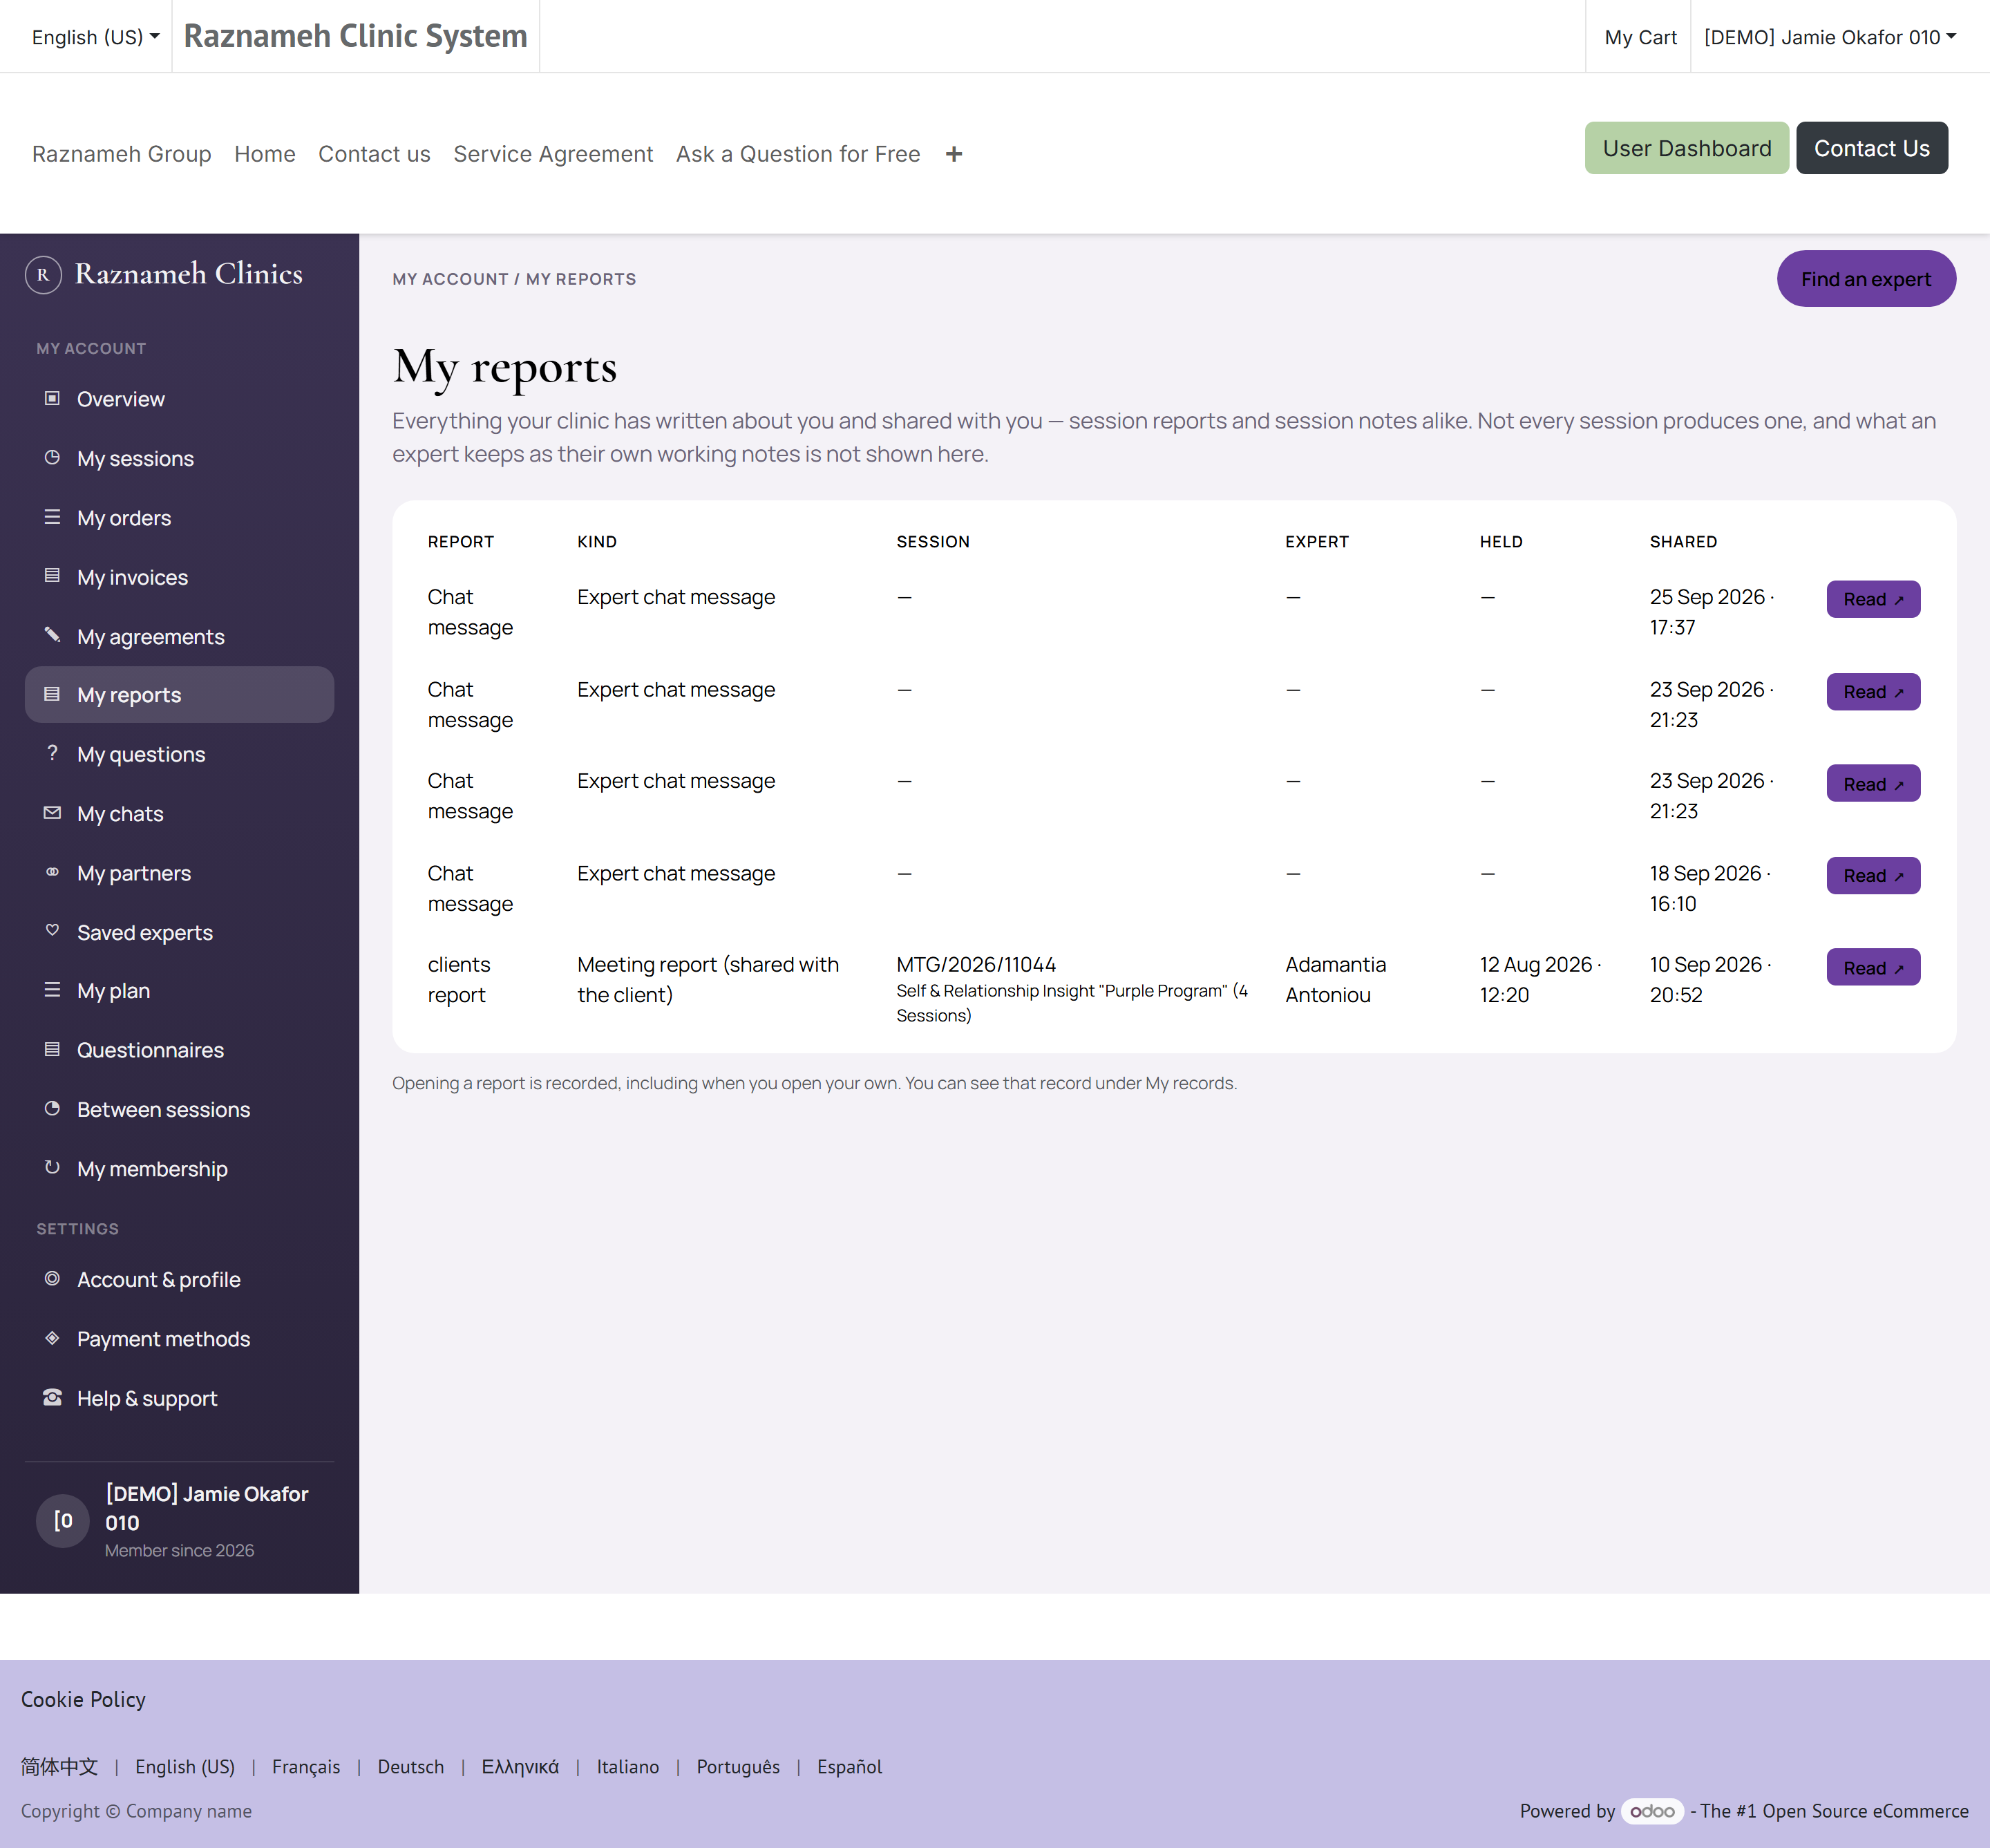The image size is (1990, 1848).
Task: Click the round R logo of Raznameh Clinics
Action: tap(43, 274)
